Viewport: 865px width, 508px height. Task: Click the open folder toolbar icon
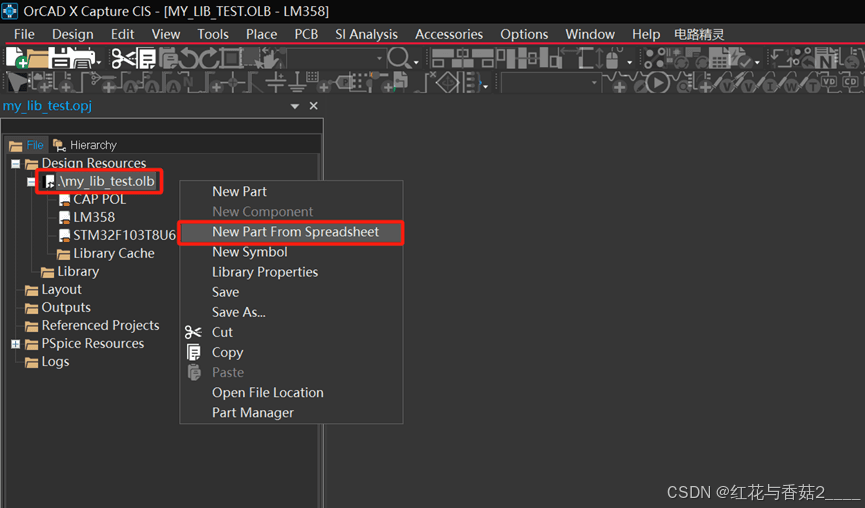pos(38,58)
